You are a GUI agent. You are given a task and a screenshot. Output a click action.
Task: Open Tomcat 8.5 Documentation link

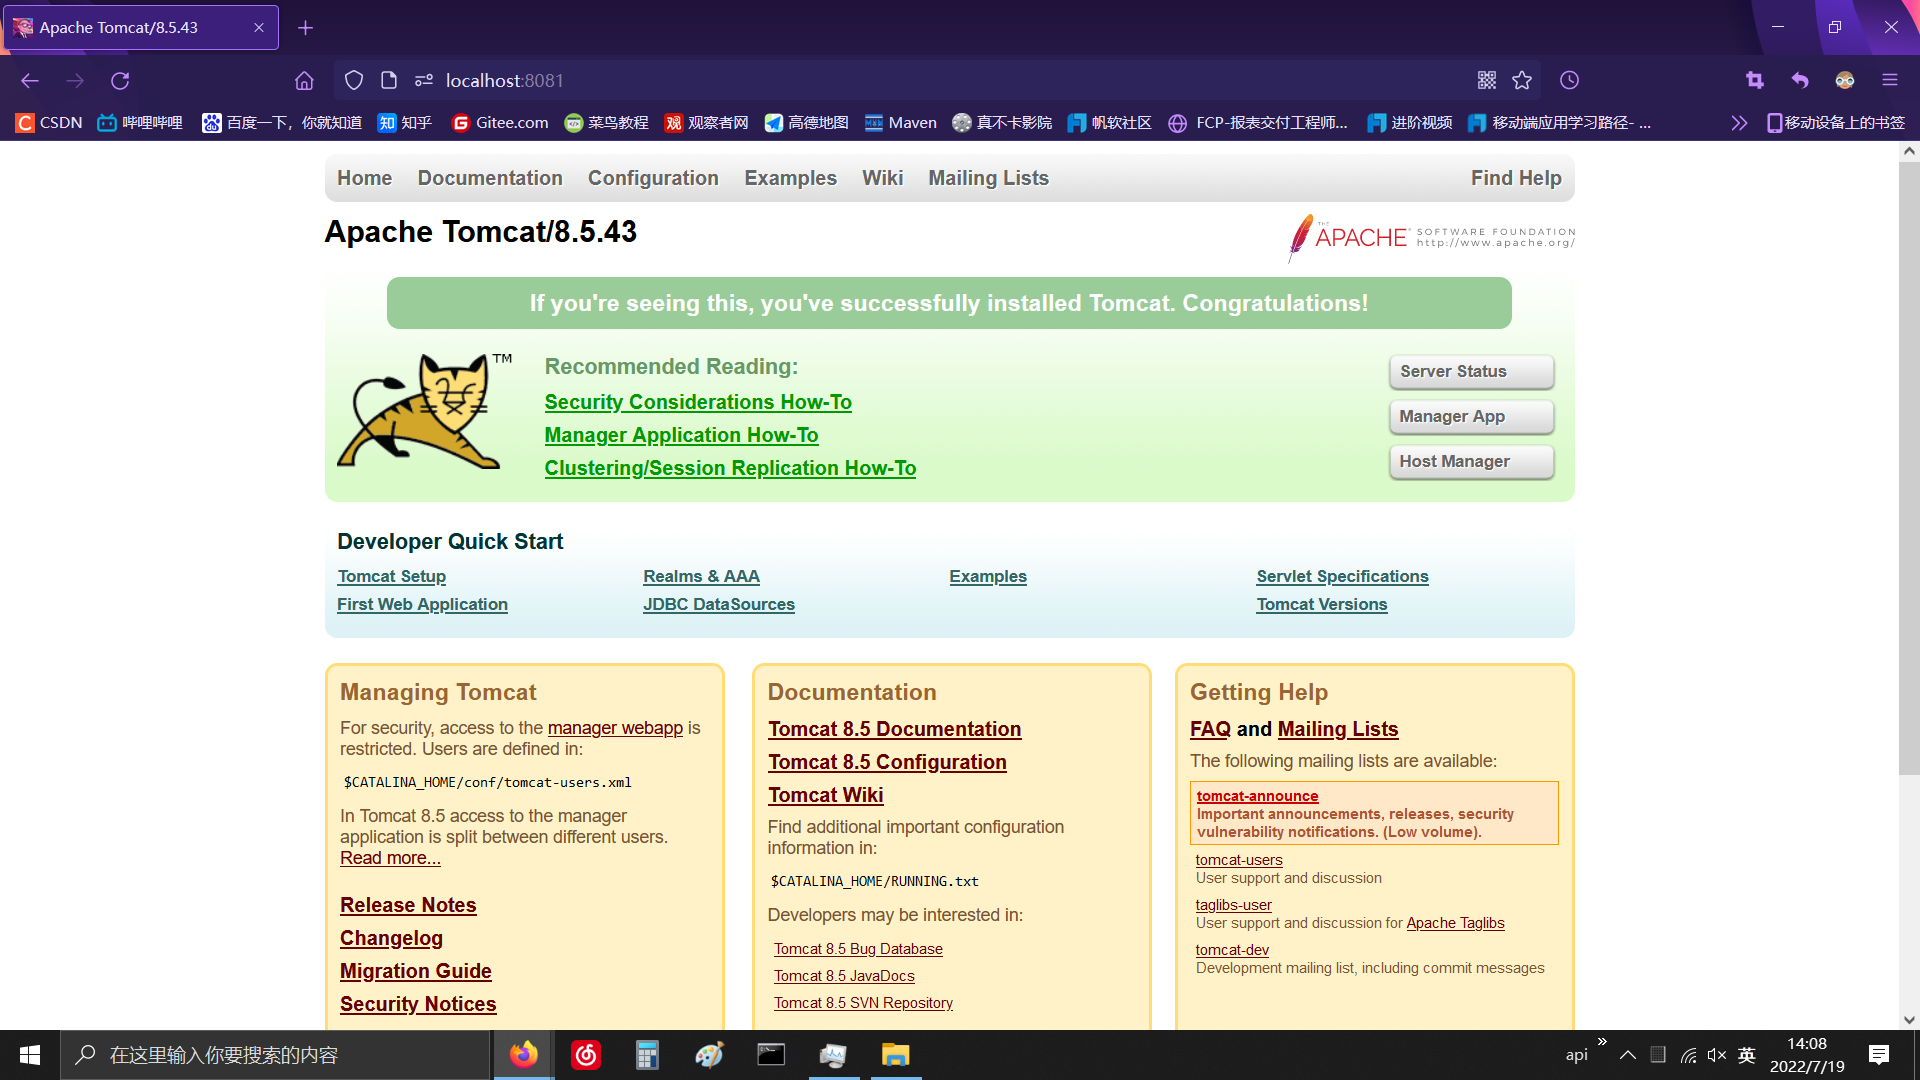coord(894,729)
